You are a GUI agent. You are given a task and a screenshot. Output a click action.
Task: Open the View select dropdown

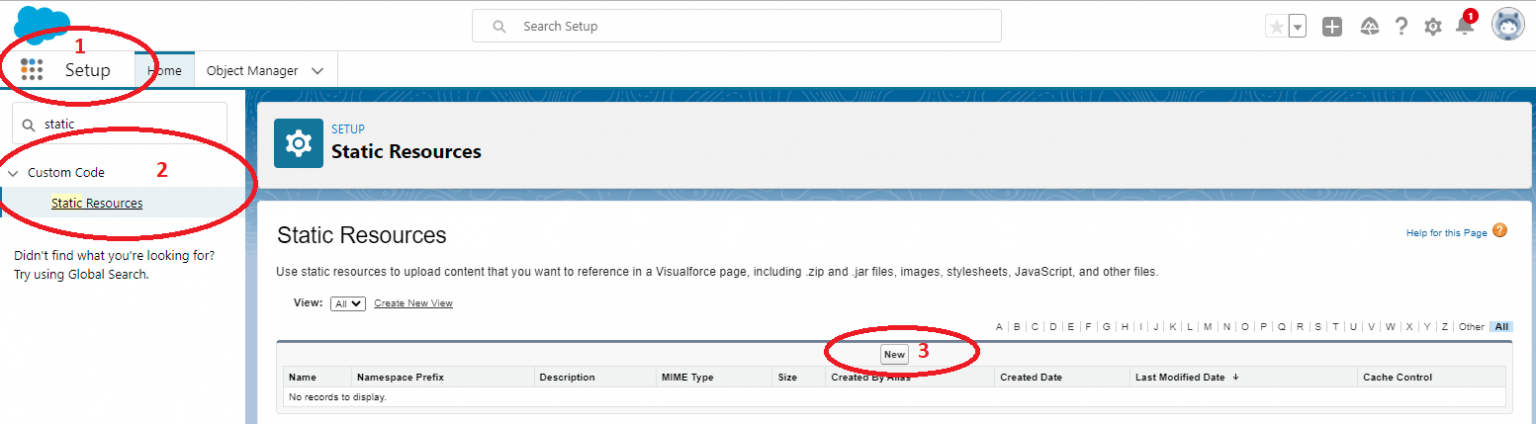coord(347,303)
